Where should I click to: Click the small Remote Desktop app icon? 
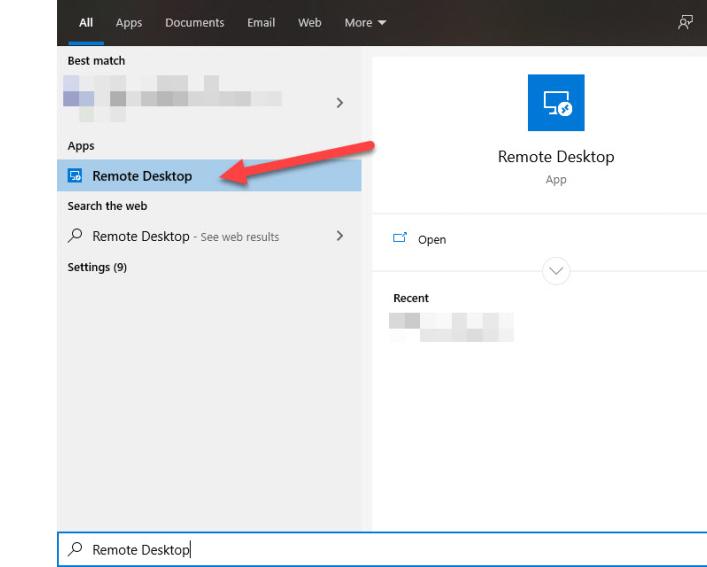pos(75,175)
